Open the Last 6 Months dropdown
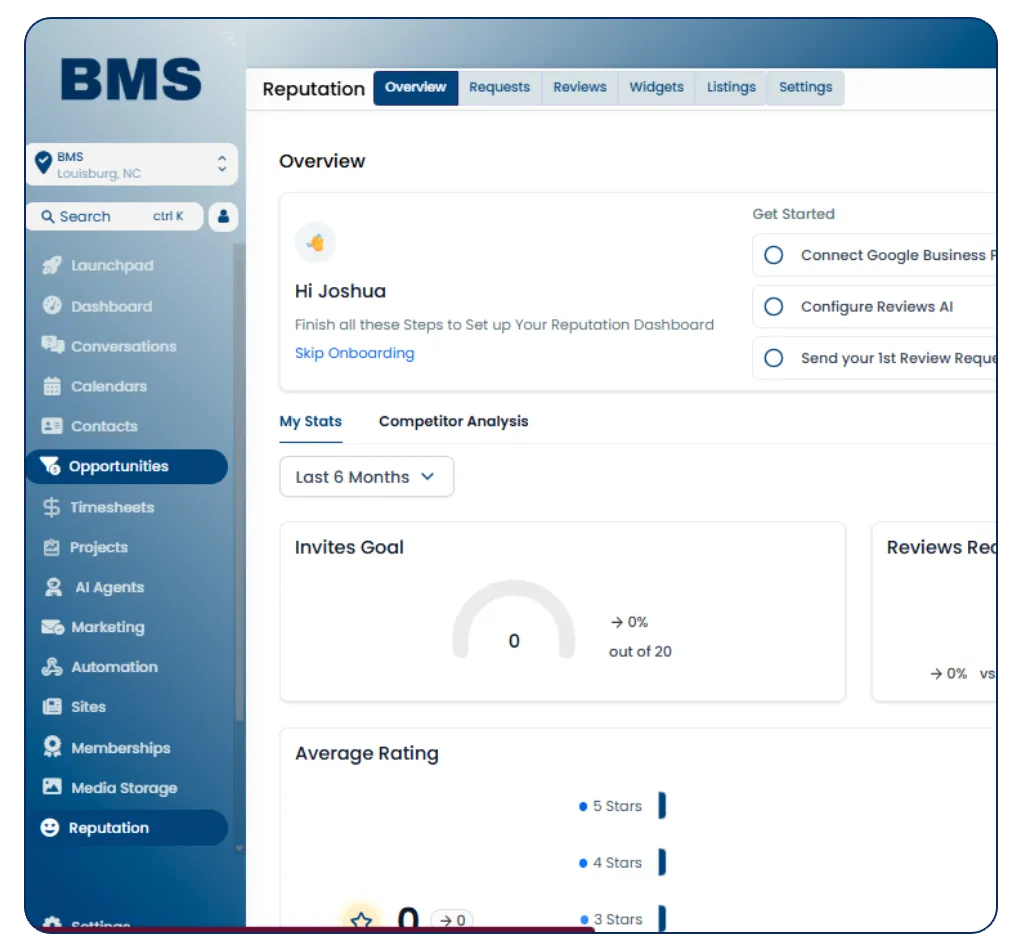1022x952 pixels. coord(366,477)
